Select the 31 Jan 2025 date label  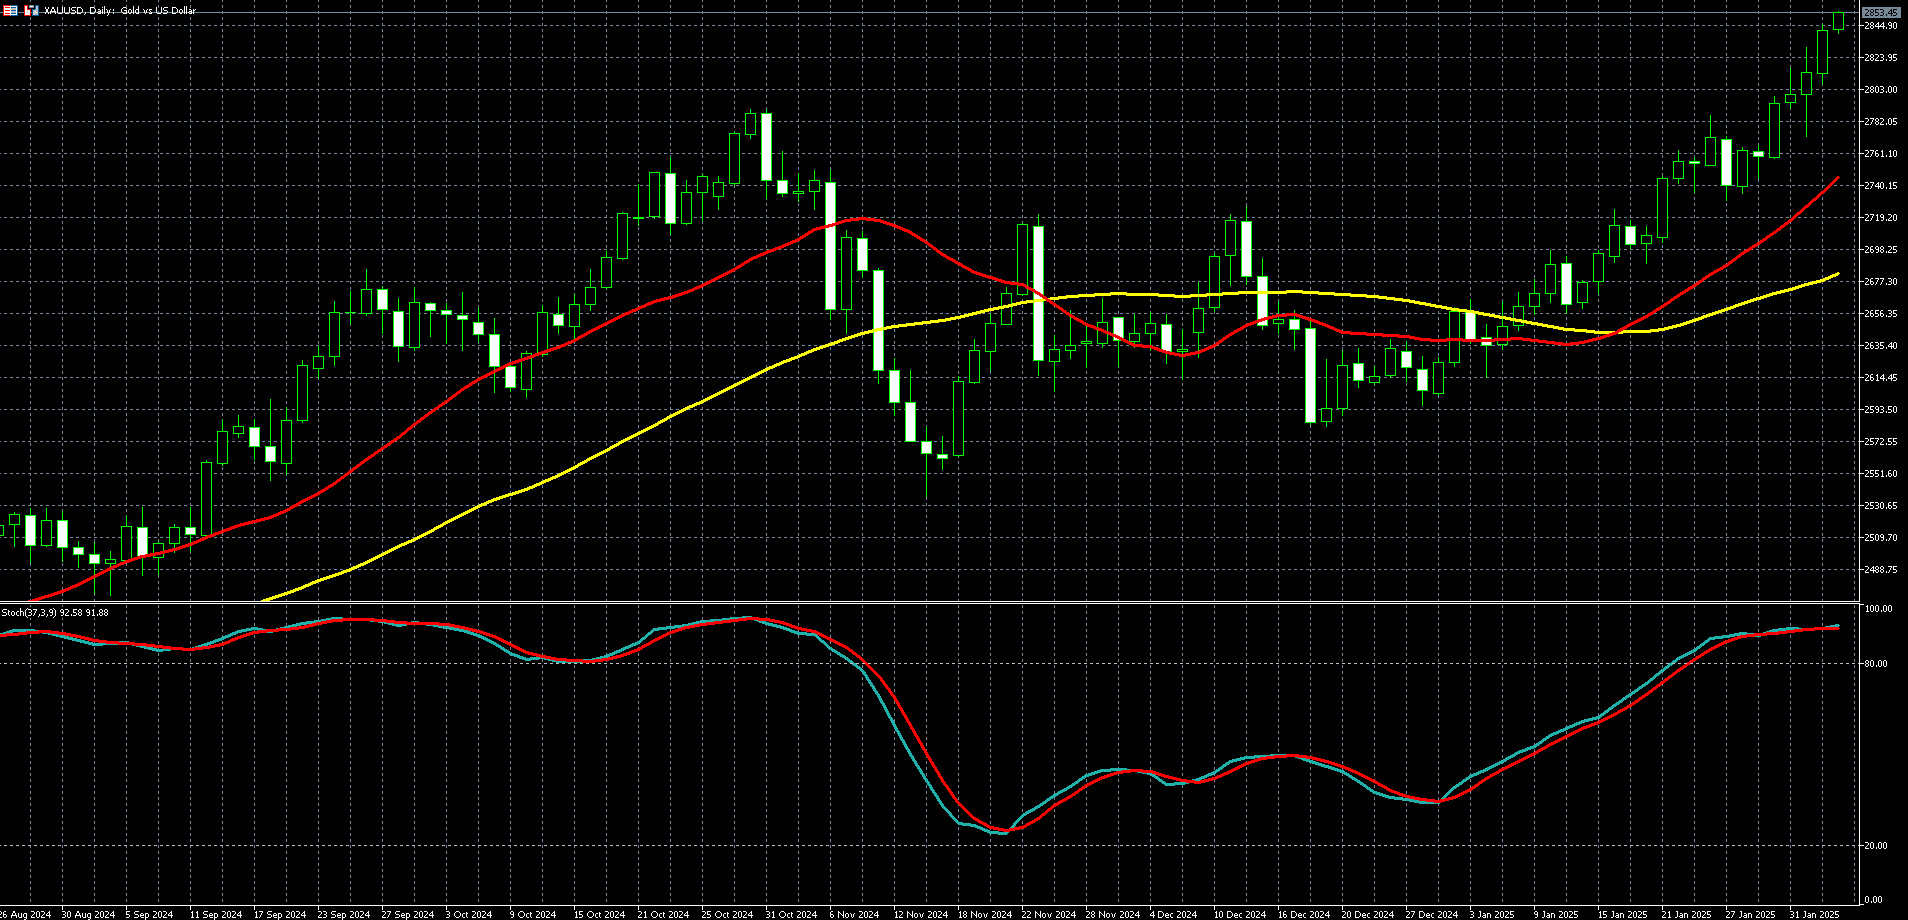point(1814,914)
